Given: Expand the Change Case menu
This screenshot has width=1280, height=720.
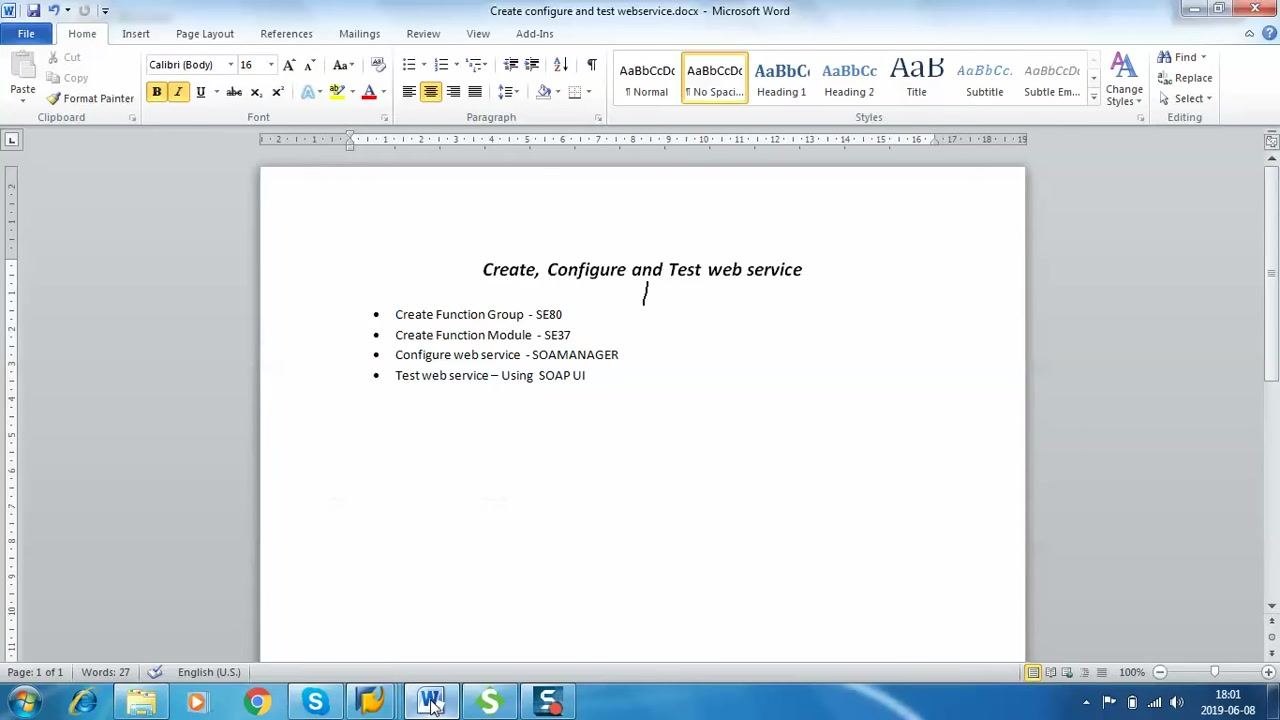Looking at the screenshot, I should point(343,65).
